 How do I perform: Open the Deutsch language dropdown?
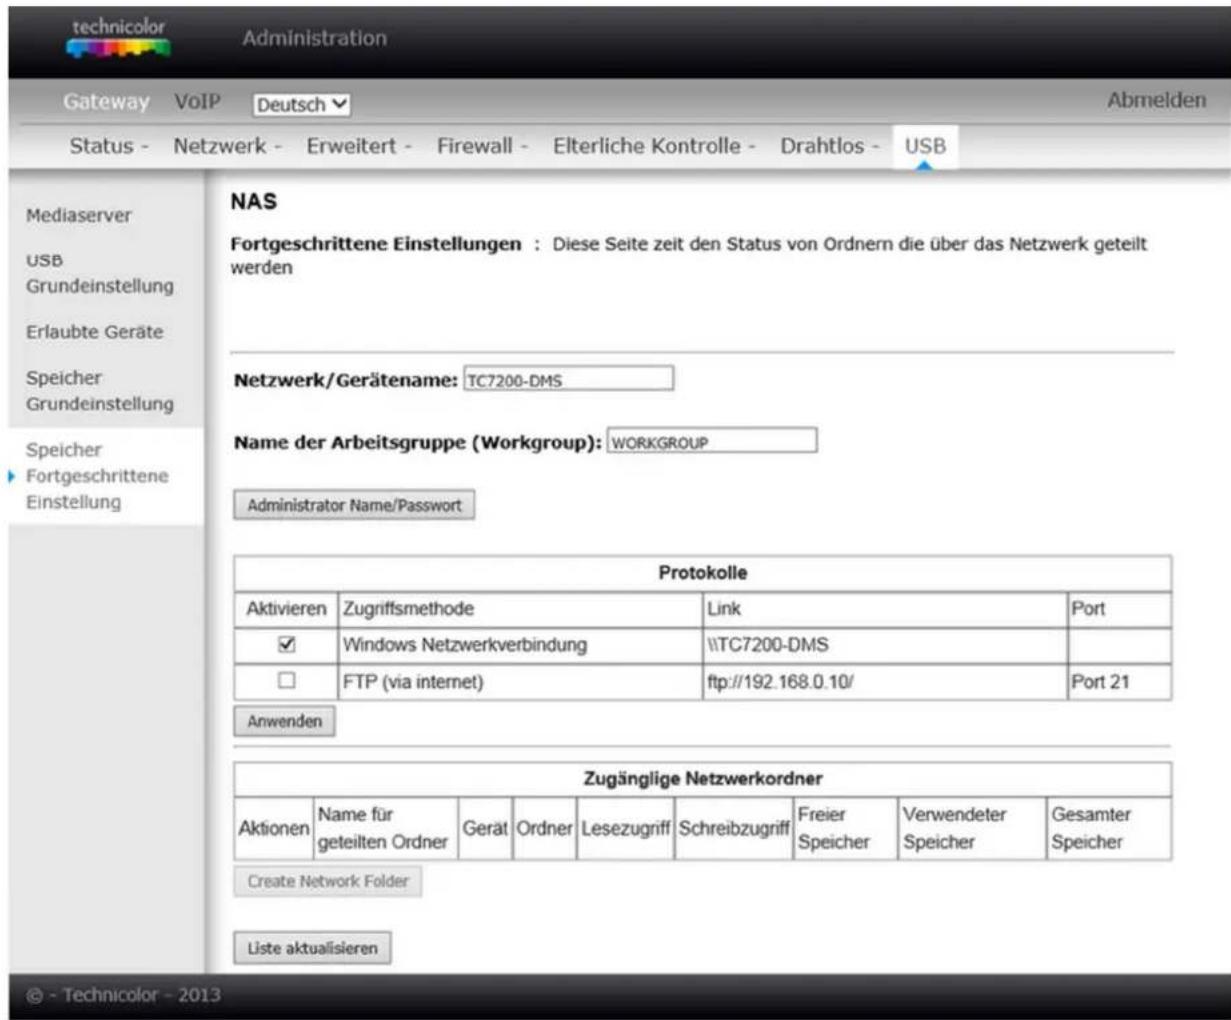pyautogui.click(x=302, y=104)
